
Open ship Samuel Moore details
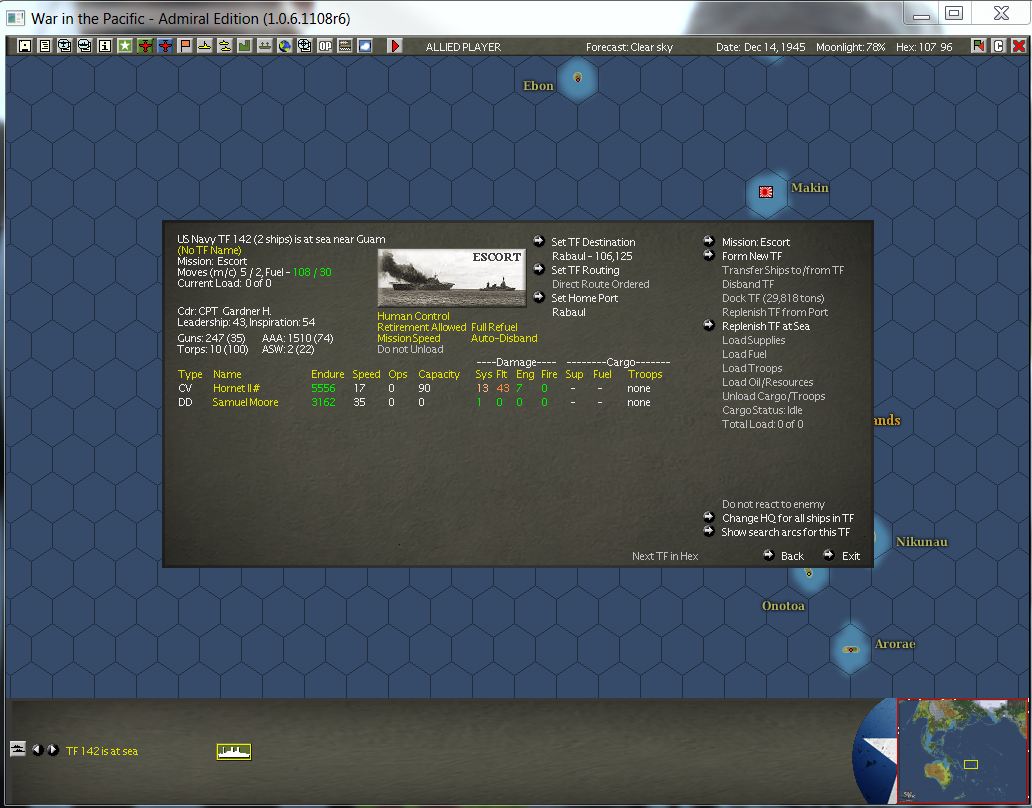[x=245, y=402]
